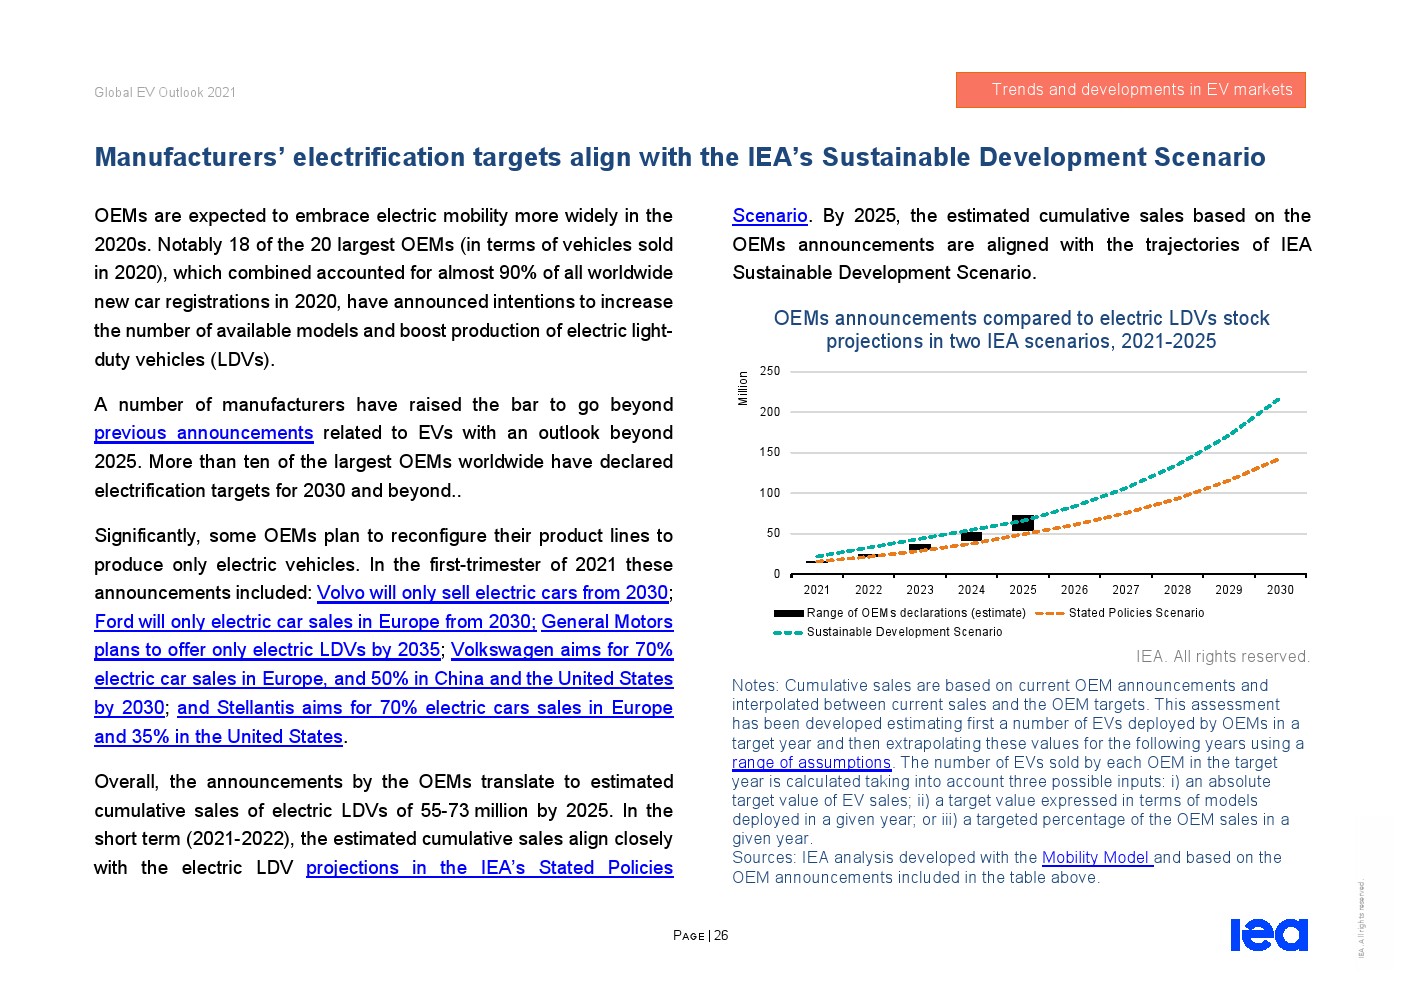1403x992 pixels.
Task: Click the black legend swatch for OEMs declarations
Action: point(788,613)
